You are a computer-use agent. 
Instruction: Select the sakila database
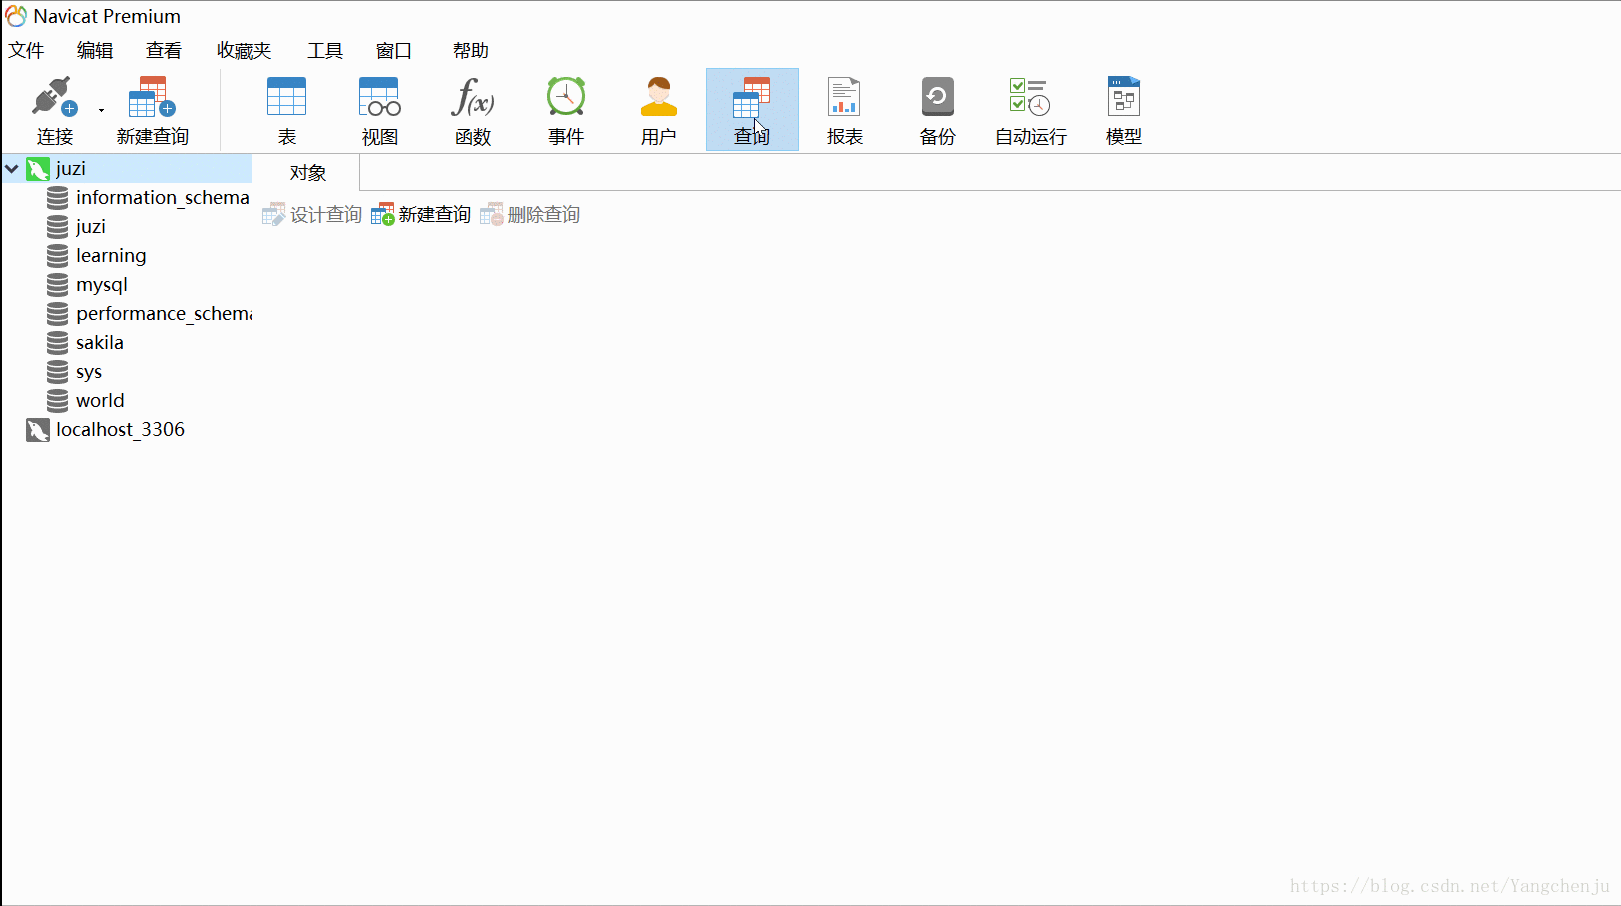(x=99, y=342)
